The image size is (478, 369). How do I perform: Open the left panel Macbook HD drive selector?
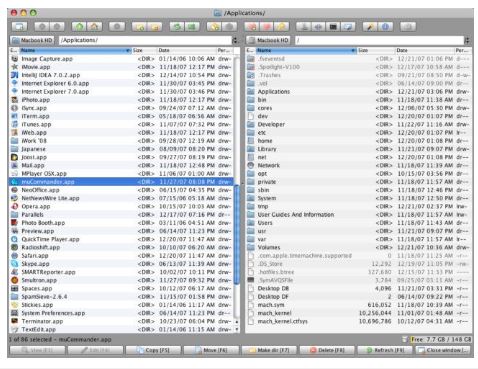click(x=32, y=40)
